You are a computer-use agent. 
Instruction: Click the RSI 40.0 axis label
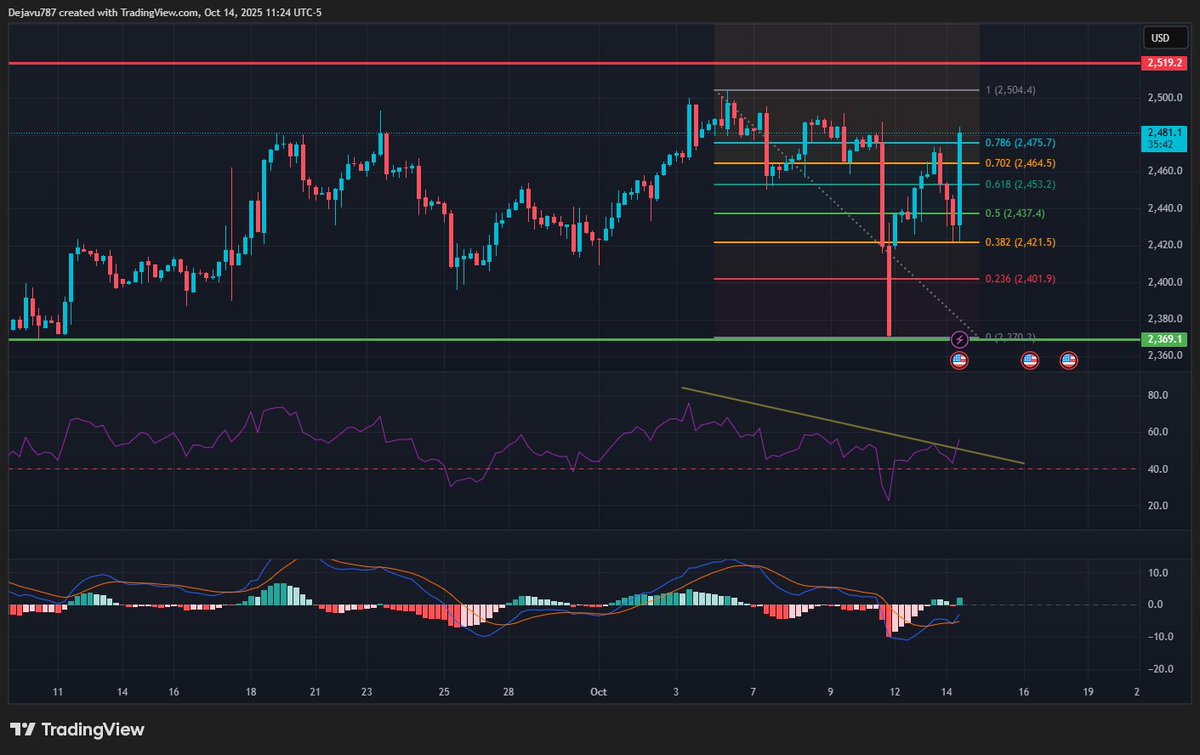point(1158,469)
